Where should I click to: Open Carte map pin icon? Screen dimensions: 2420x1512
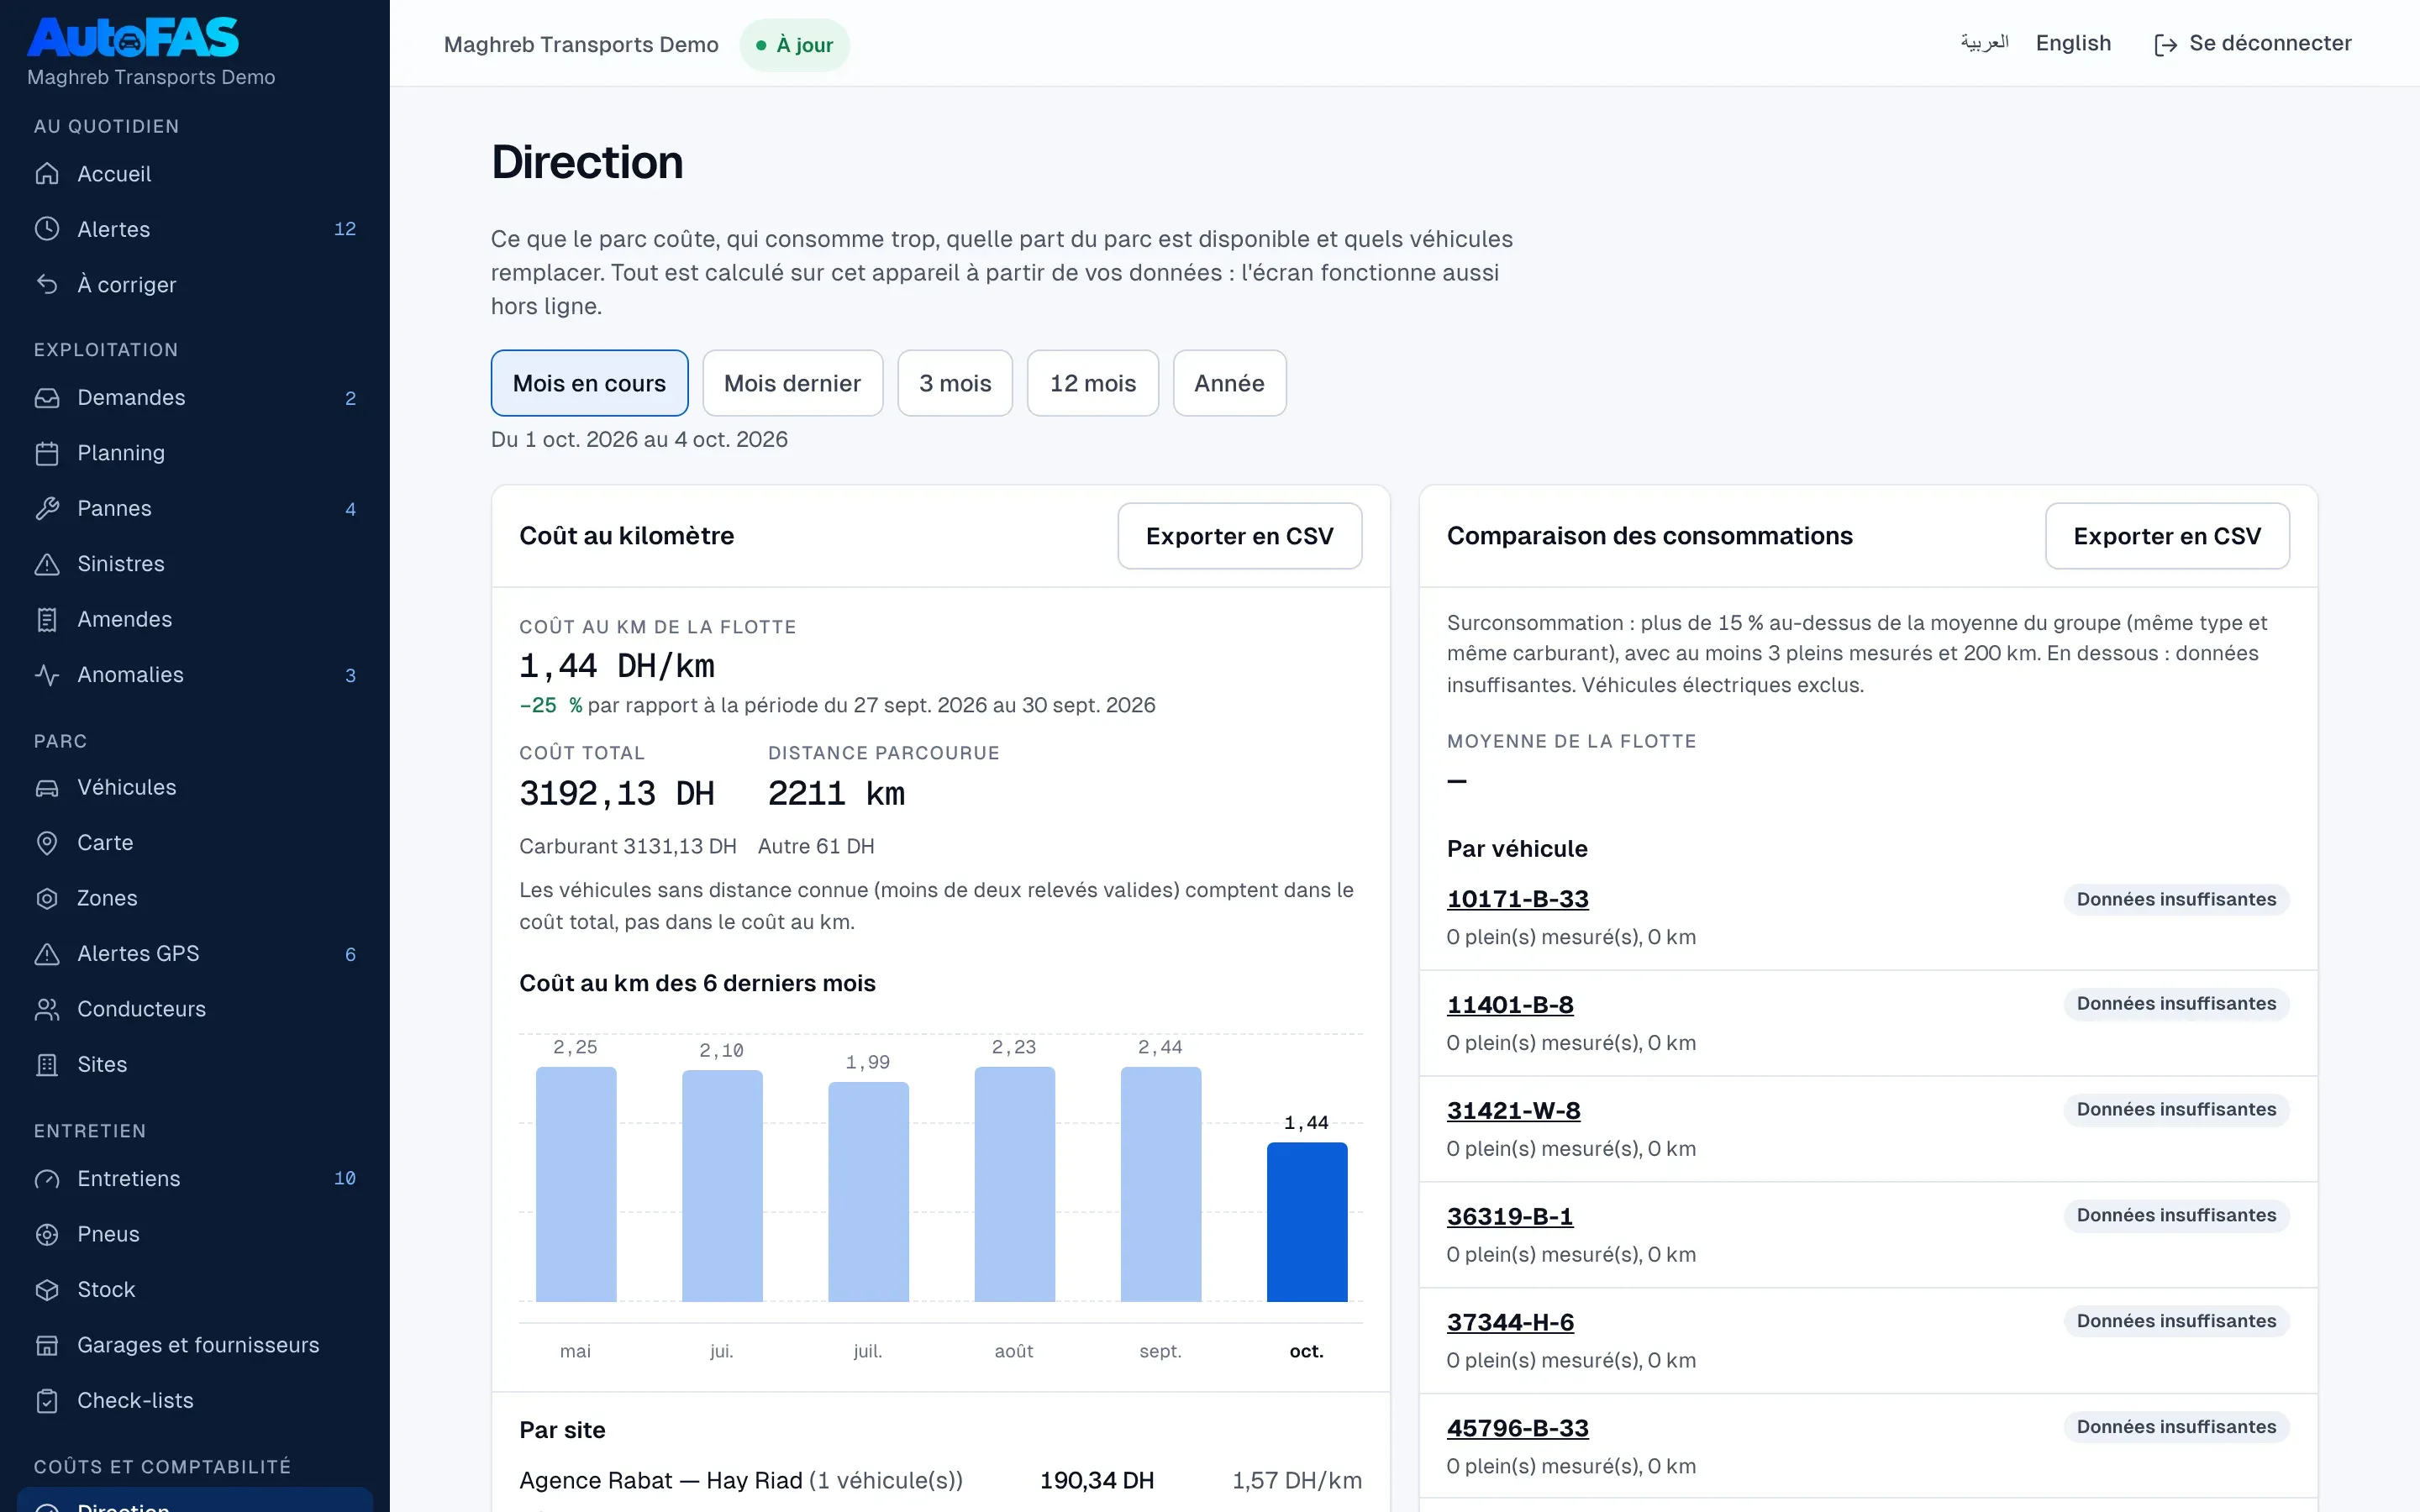47,843
